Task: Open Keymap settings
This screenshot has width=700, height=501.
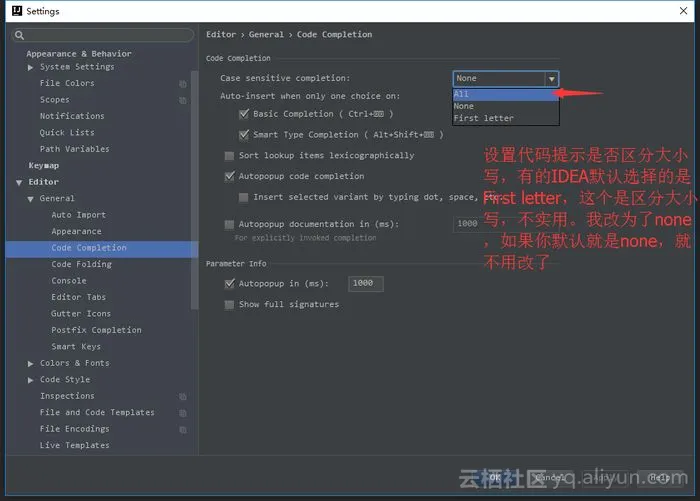Action: click(43, 166)
